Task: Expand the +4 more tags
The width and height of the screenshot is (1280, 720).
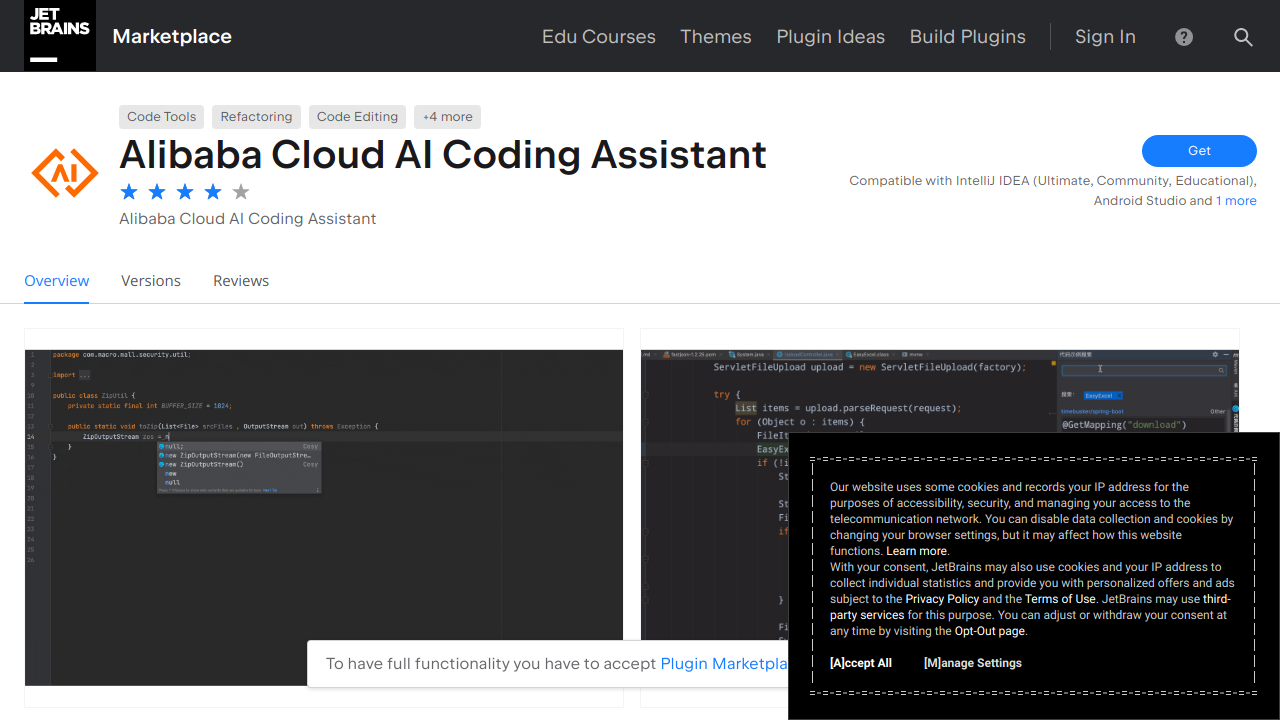Action: pyautogui.click(x=448, y=117)
